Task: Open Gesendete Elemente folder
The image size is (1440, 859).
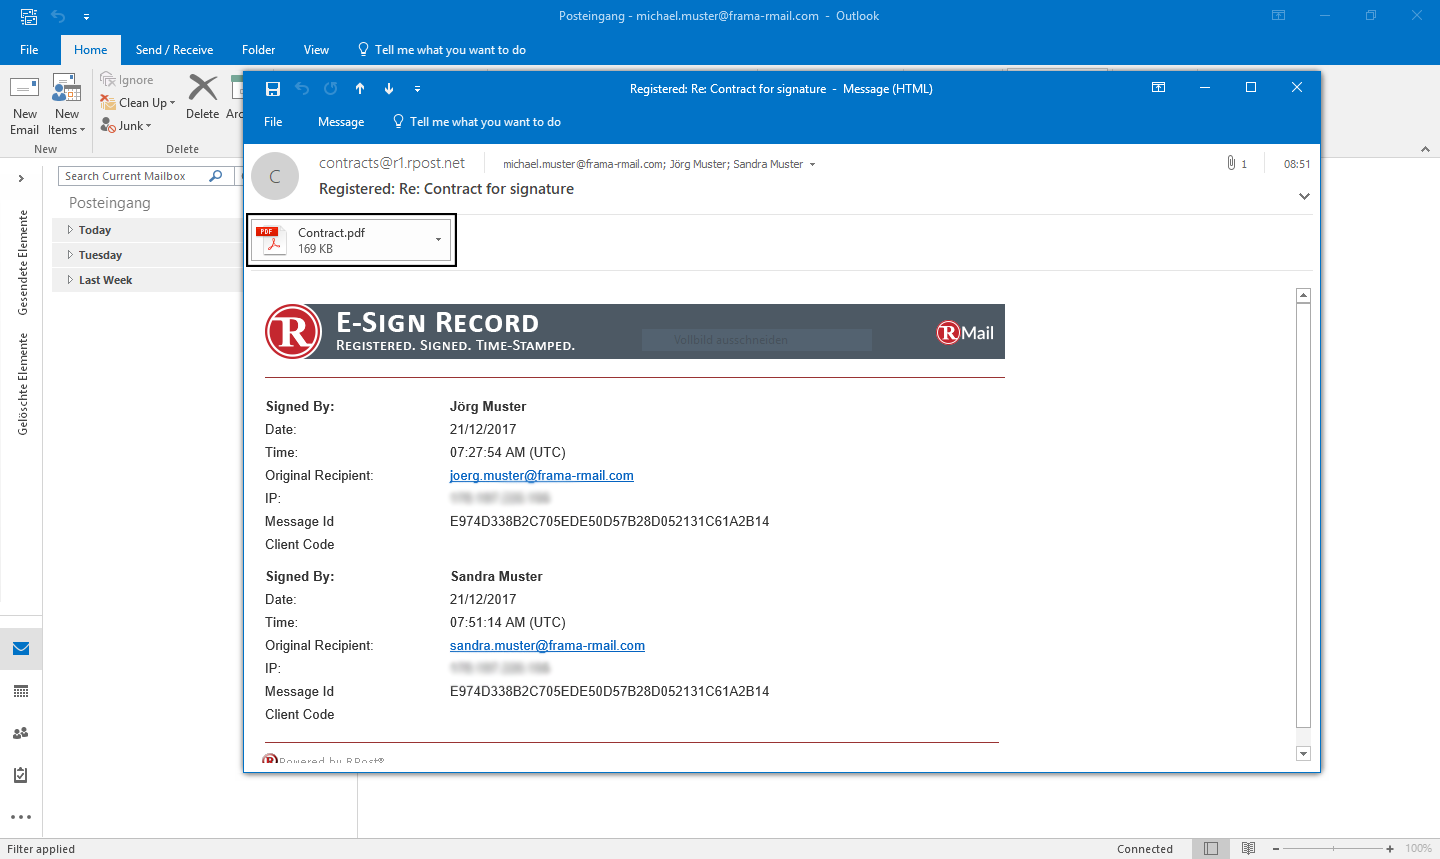Action: (23, 263)
